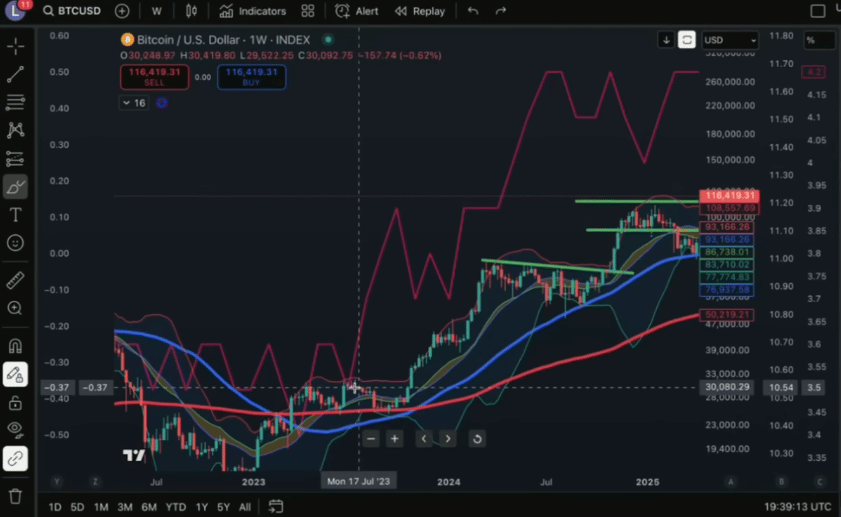Toggle lock all drawing tools

pos(16,402)
